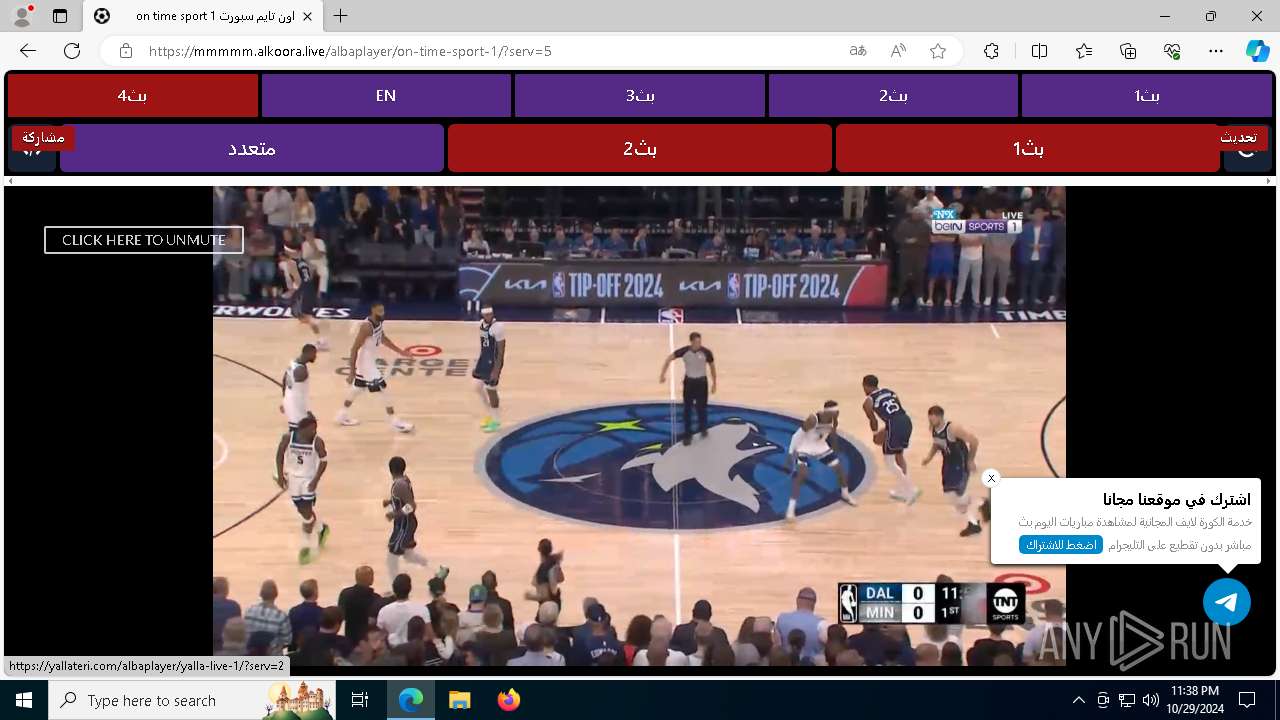Close the on time sport 1 tab
1280x720 pixels.
coord(308,16)
